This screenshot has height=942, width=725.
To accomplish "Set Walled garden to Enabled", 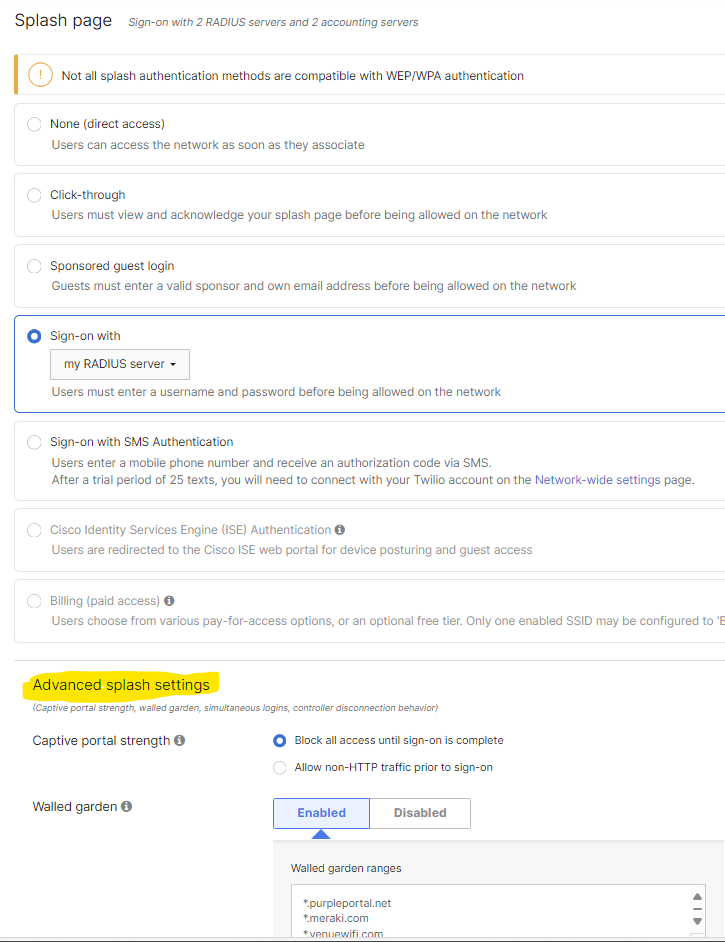I will point(321,813).
